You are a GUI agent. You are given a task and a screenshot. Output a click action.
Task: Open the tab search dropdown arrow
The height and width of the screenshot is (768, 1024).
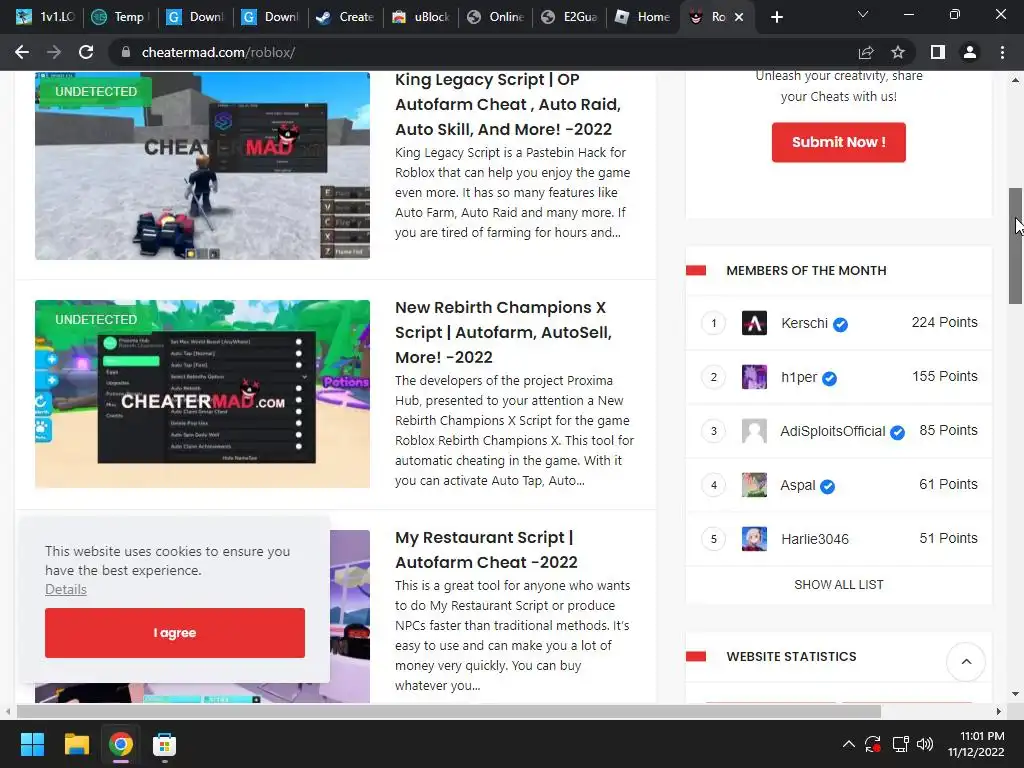[863, 14]
